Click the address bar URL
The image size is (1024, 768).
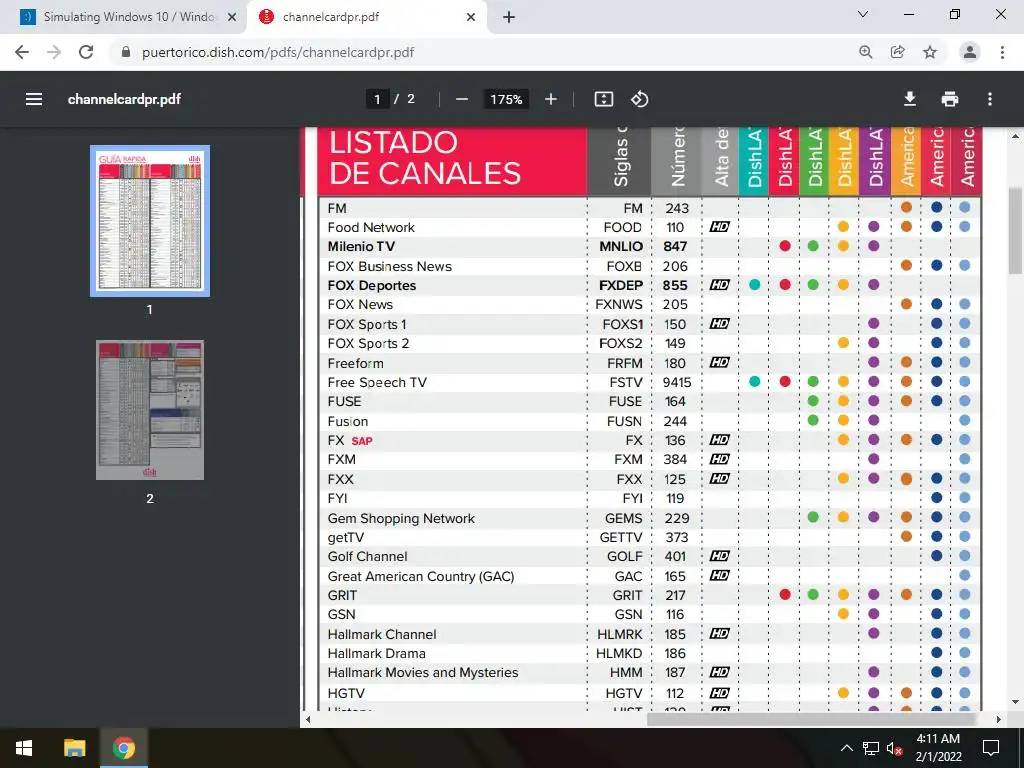pos(278,52)
